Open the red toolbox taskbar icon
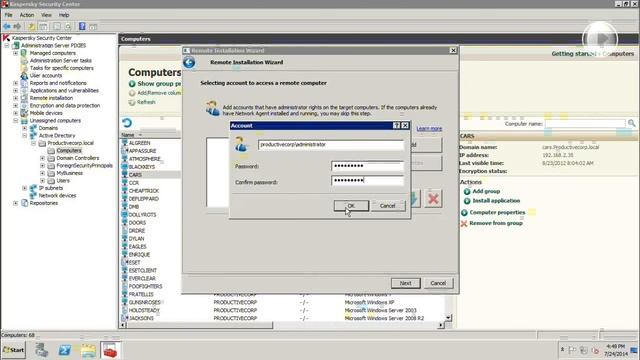 110,350
